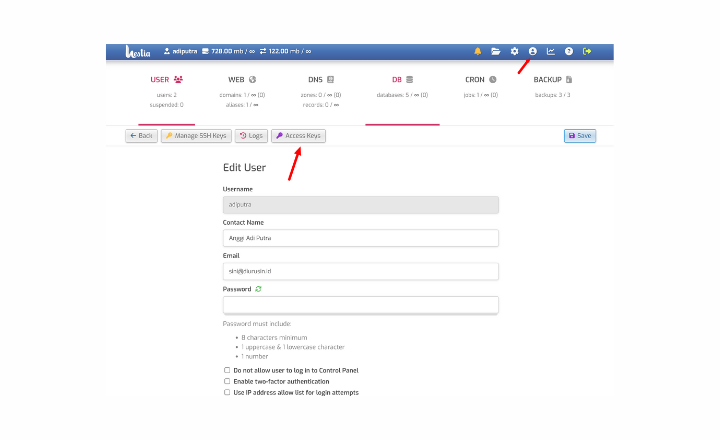Open server settings gear icon
The height and width of the screenshot is (440, 720).
pos(514,51)
